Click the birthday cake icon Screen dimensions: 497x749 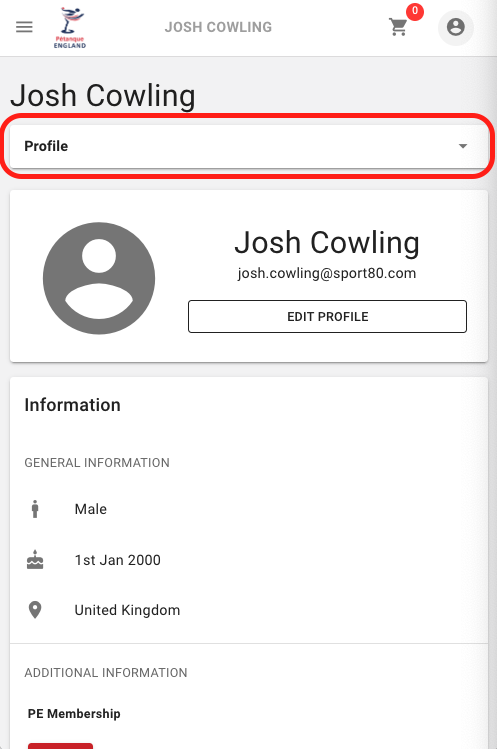click(35, 560)
